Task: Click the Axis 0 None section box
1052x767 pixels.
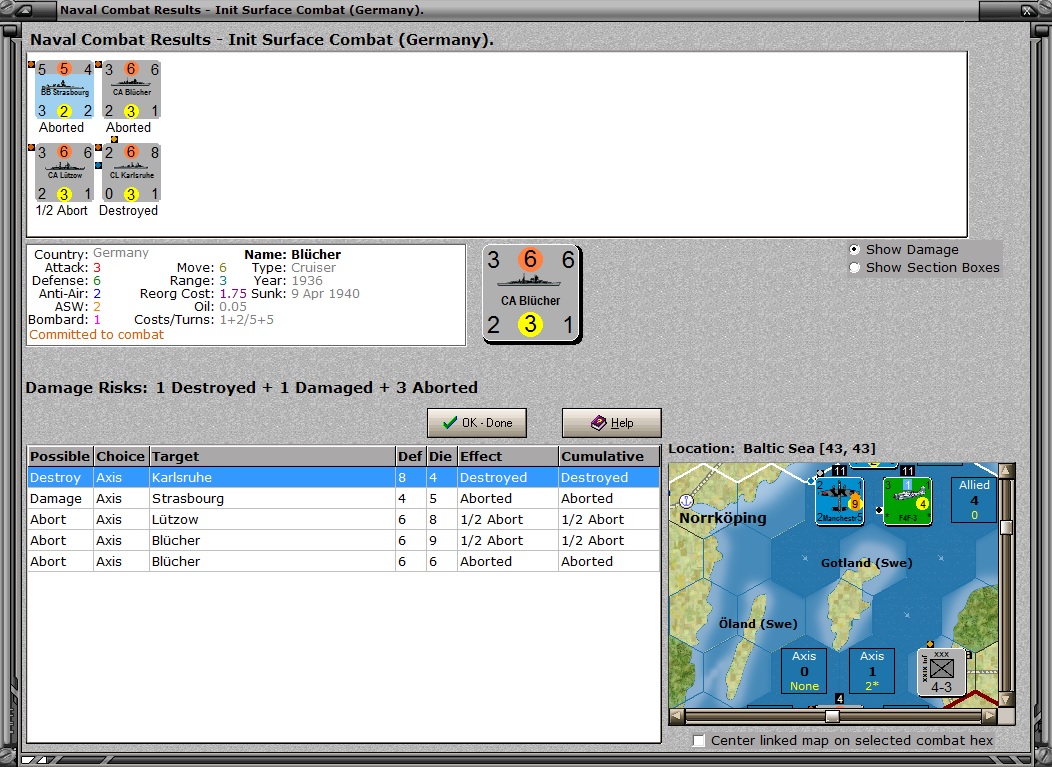Action: pos(804,671)
